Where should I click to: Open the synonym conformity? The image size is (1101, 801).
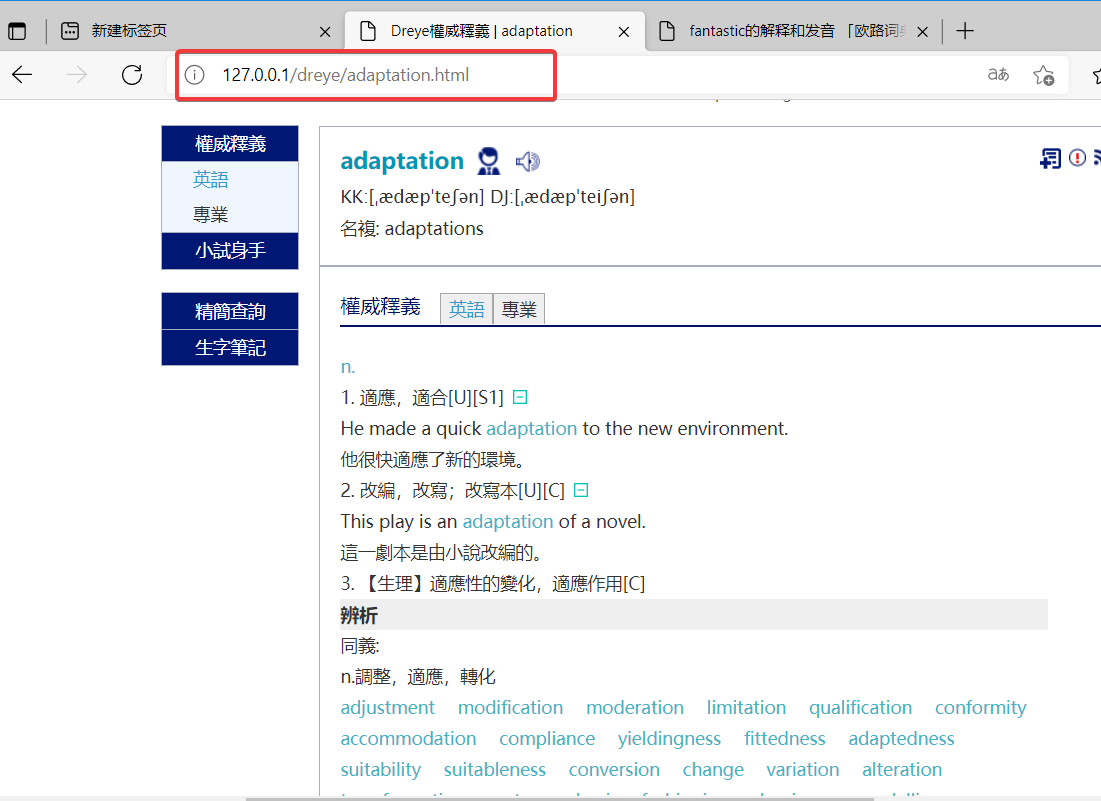coord(980,708)
